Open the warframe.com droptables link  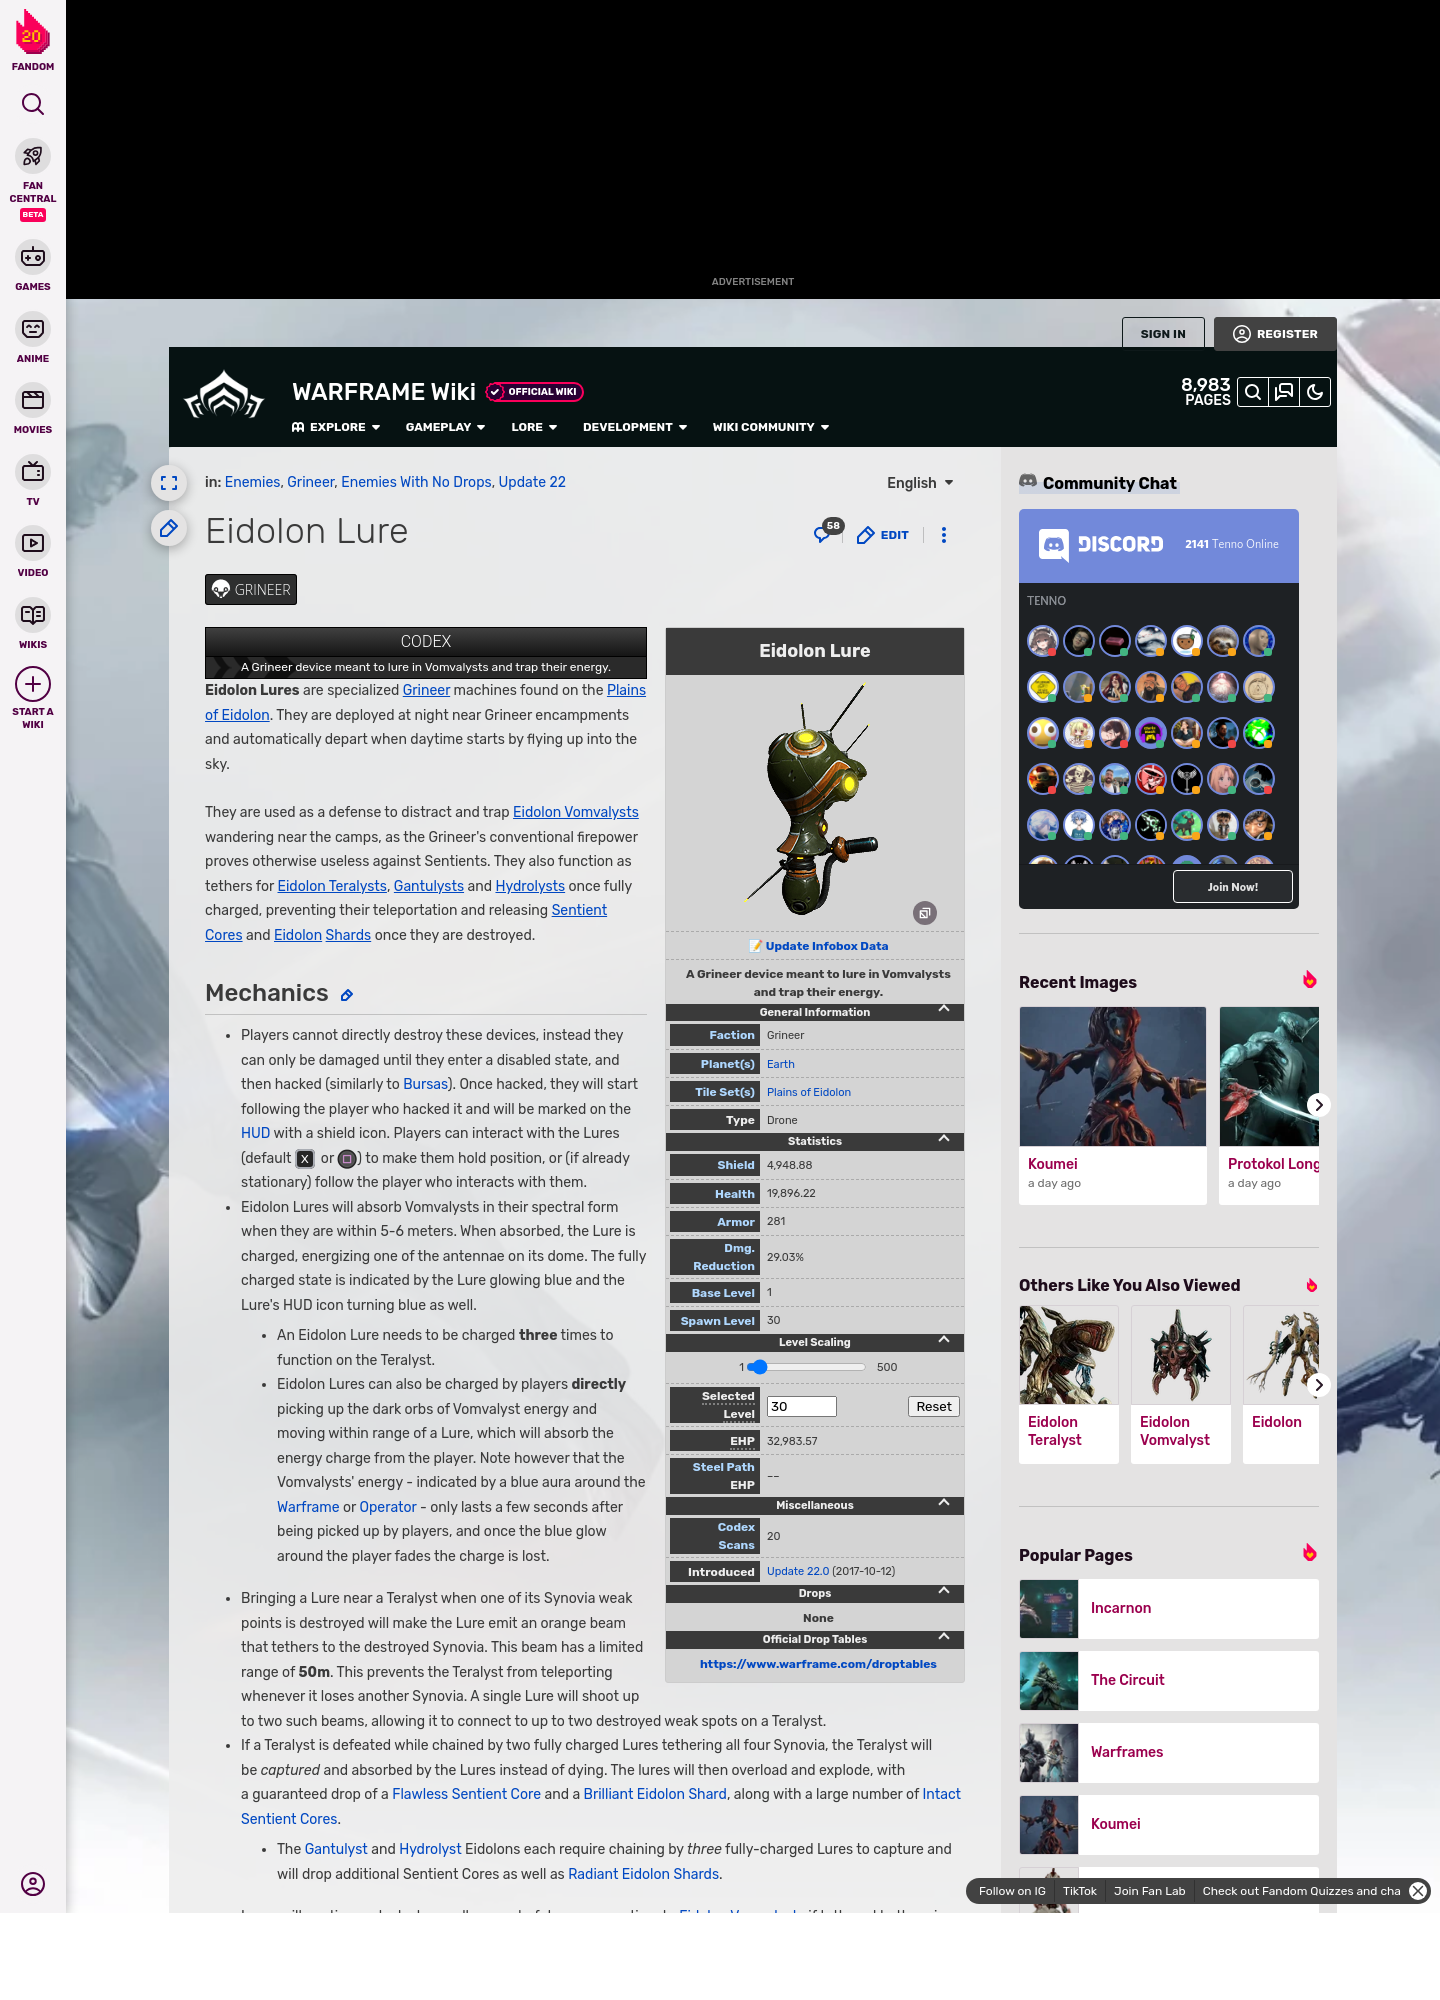[x=818, y=1664]
